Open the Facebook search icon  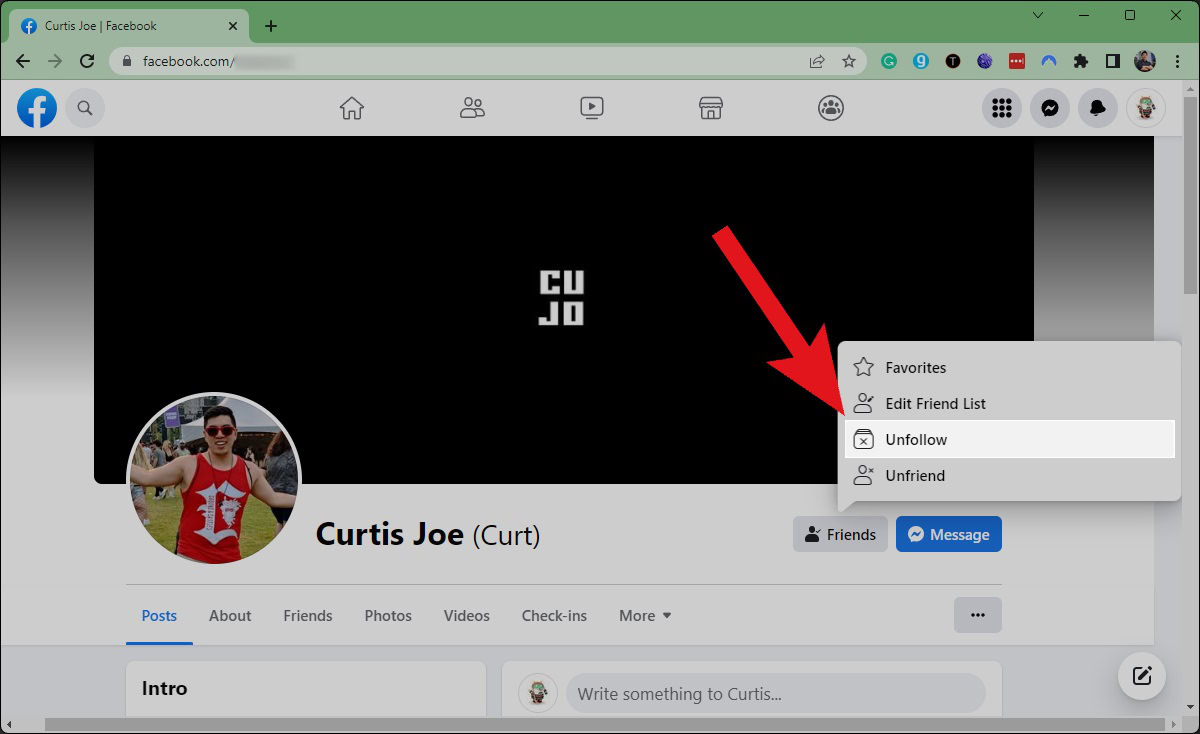pyautogui.click(x=85, y=108)
